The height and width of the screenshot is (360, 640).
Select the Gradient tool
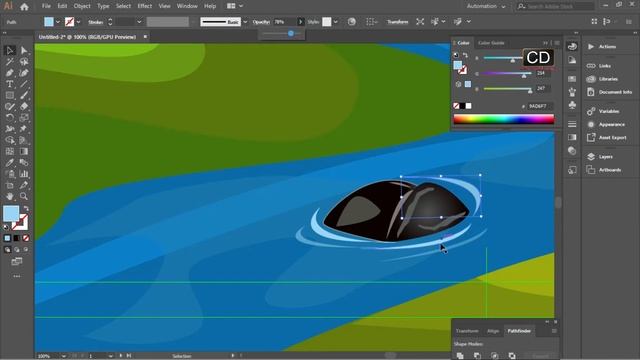point(24,151)
